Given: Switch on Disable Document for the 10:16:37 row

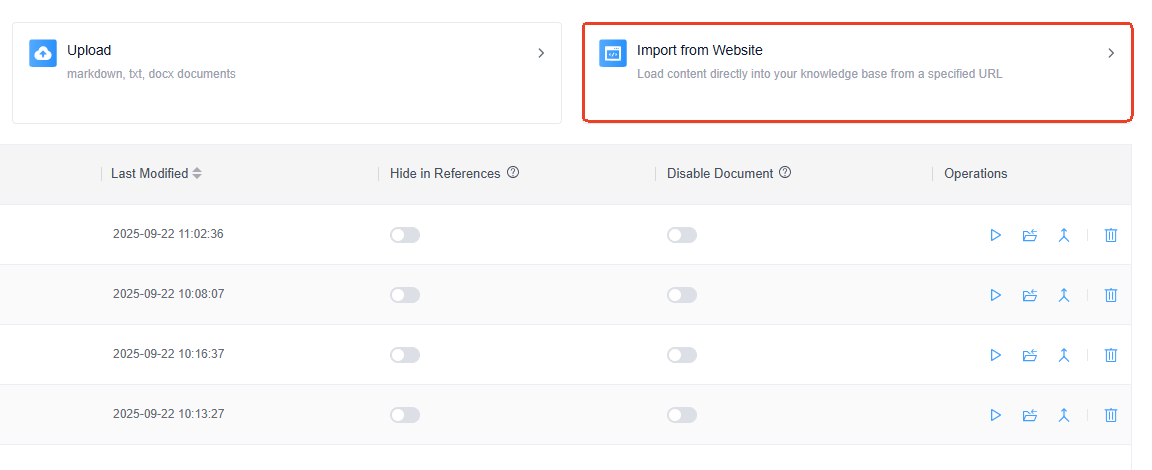Looking at the screenshot, I should [682, 355].
